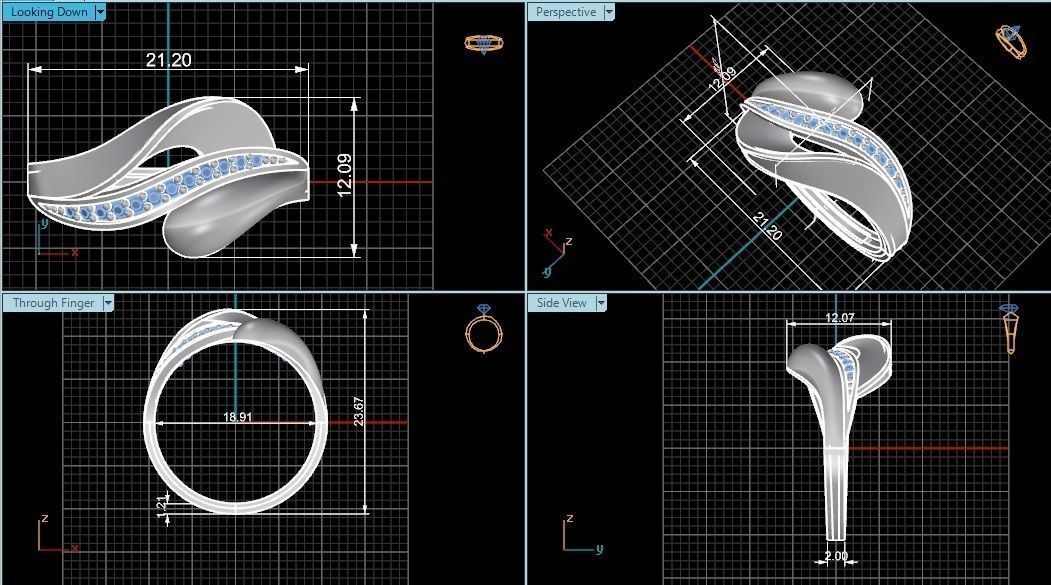Image resolution: width=1051 pixels, height=585 pixels.
Task: Click the ring orientation icon in Perspective viewport
Action: pos(1011,42)
